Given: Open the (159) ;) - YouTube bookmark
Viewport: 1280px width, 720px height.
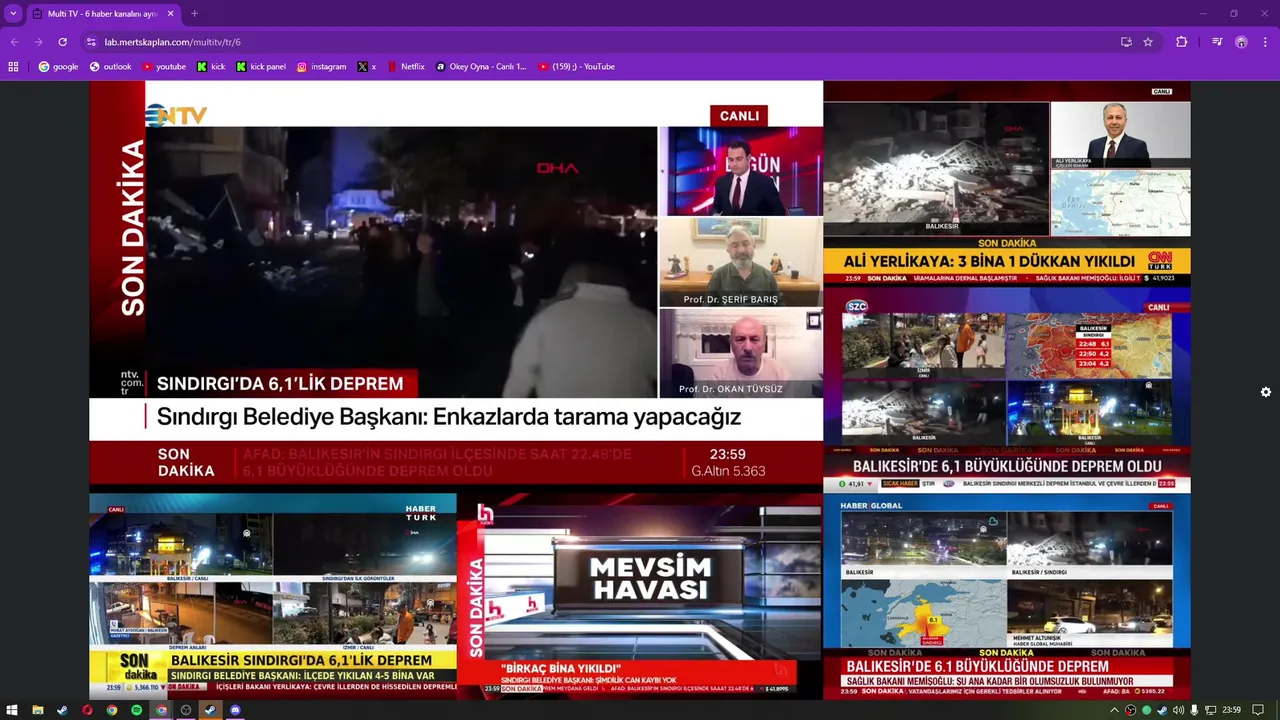Looking at the screenshot, I should [x=577, y=67].
